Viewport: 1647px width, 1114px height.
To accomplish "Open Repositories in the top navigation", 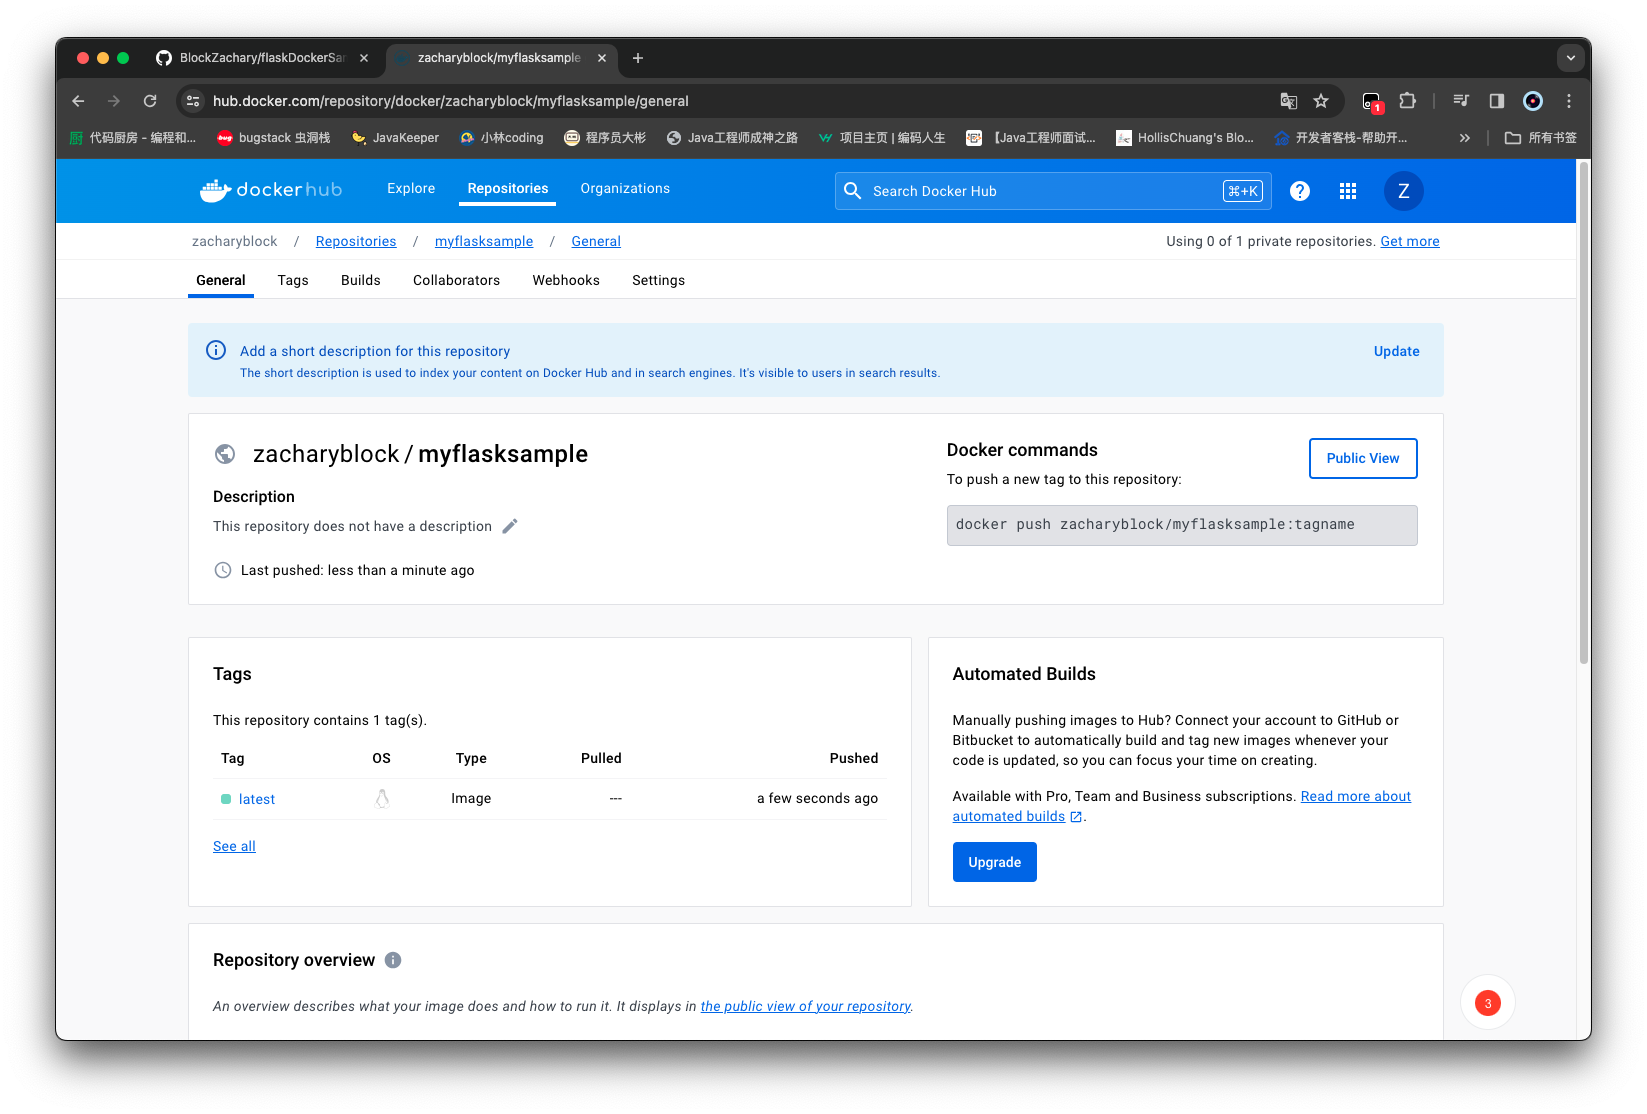I will tap(508, 188).
